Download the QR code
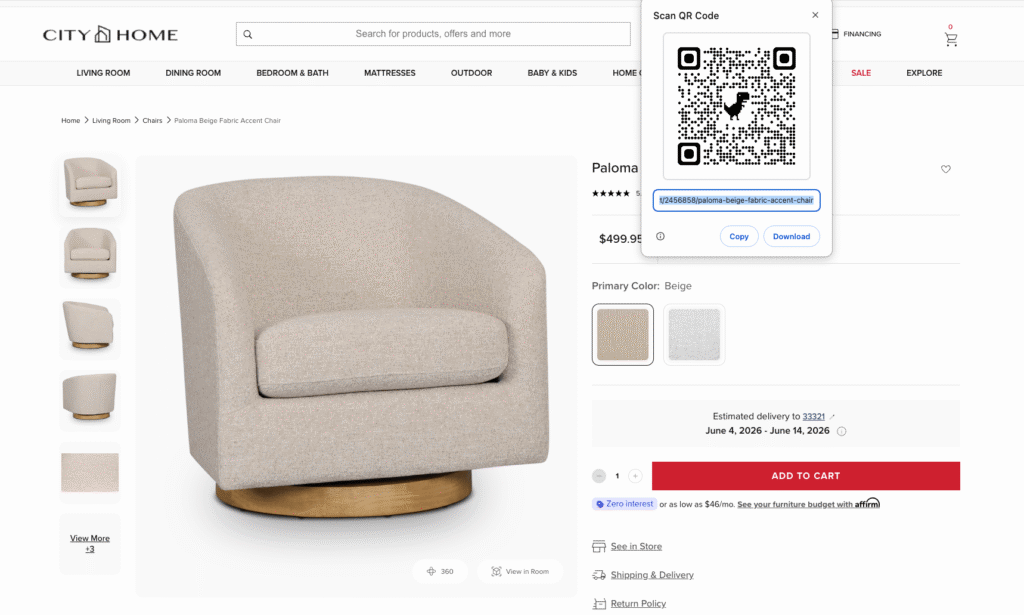Viewport: 1024px width, 615px height. [792, 236]
